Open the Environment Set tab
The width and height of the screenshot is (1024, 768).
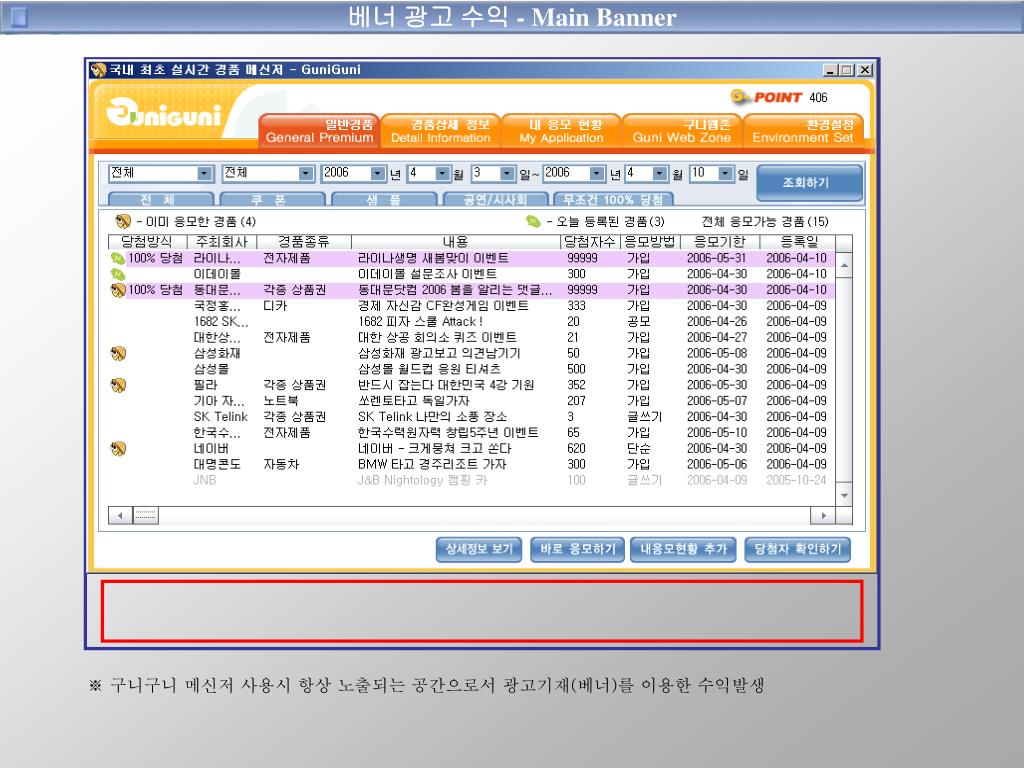(803, 131)
